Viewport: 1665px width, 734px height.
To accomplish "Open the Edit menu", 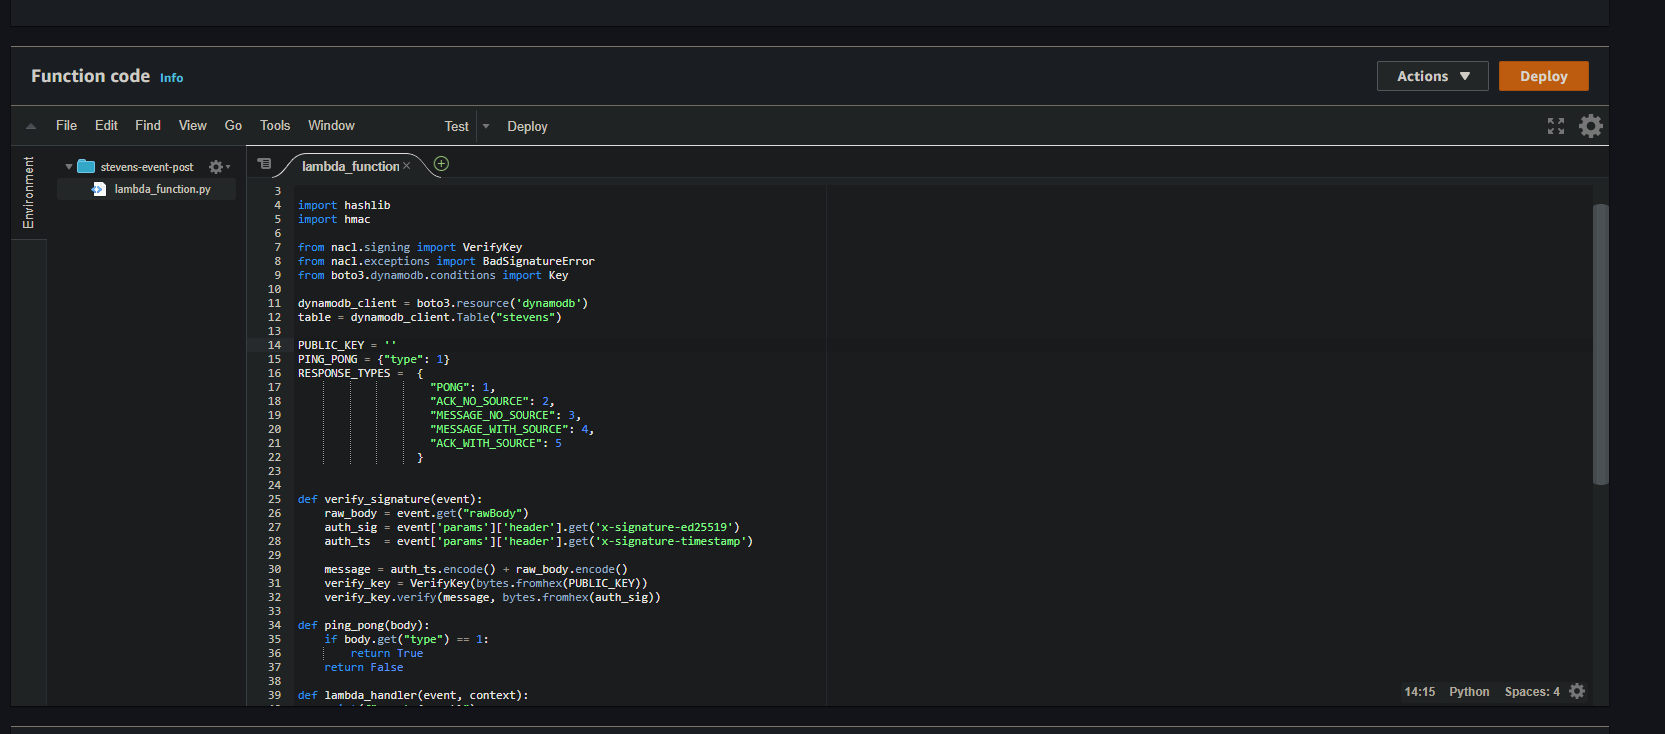I will click(x=106, y=125).
